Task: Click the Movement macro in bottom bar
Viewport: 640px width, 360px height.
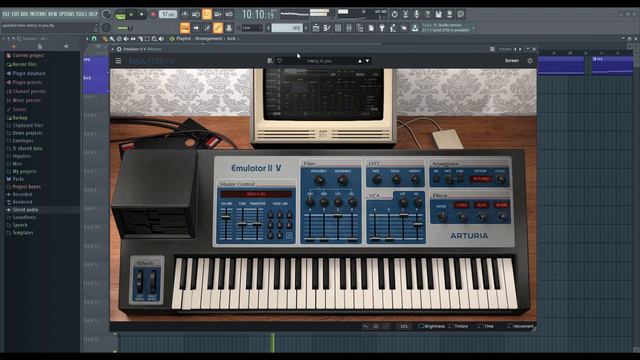Action: (x=520, y=326)
